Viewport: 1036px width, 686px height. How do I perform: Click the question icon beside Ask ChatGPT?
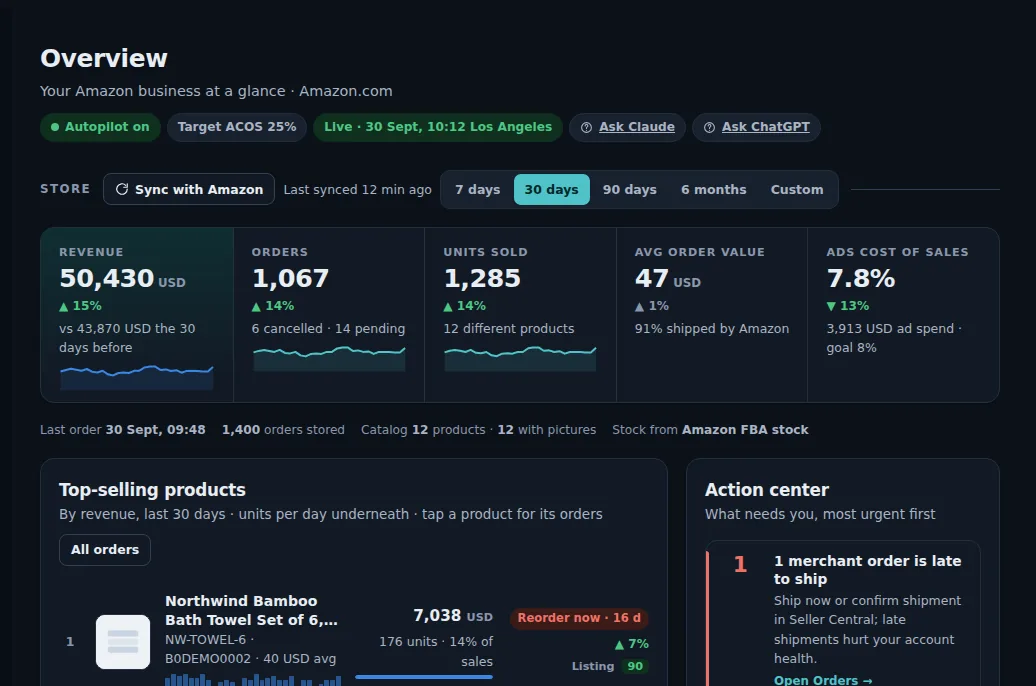tap(709, 128)
